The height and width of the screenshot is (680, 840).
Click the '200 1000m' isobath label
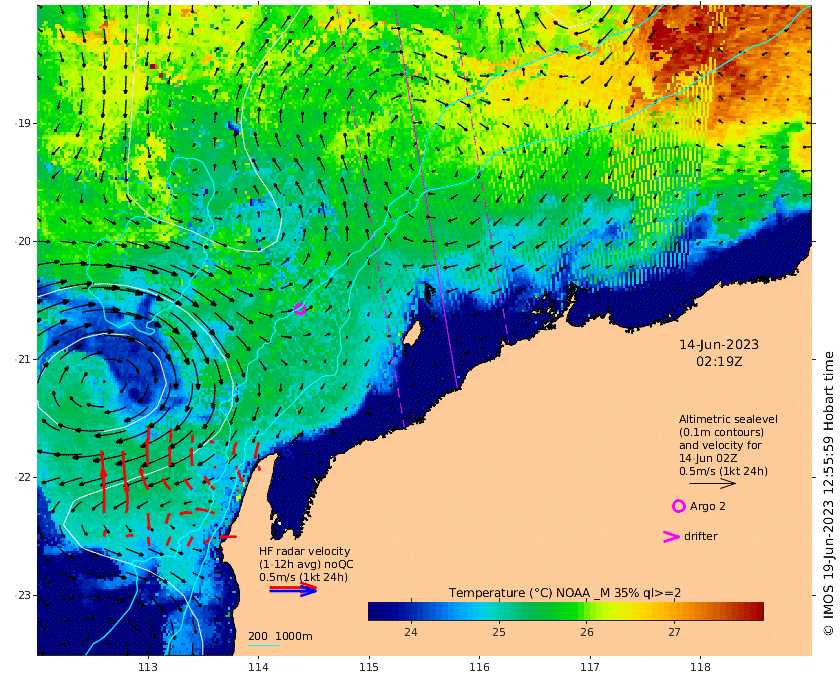click(280, 636)
